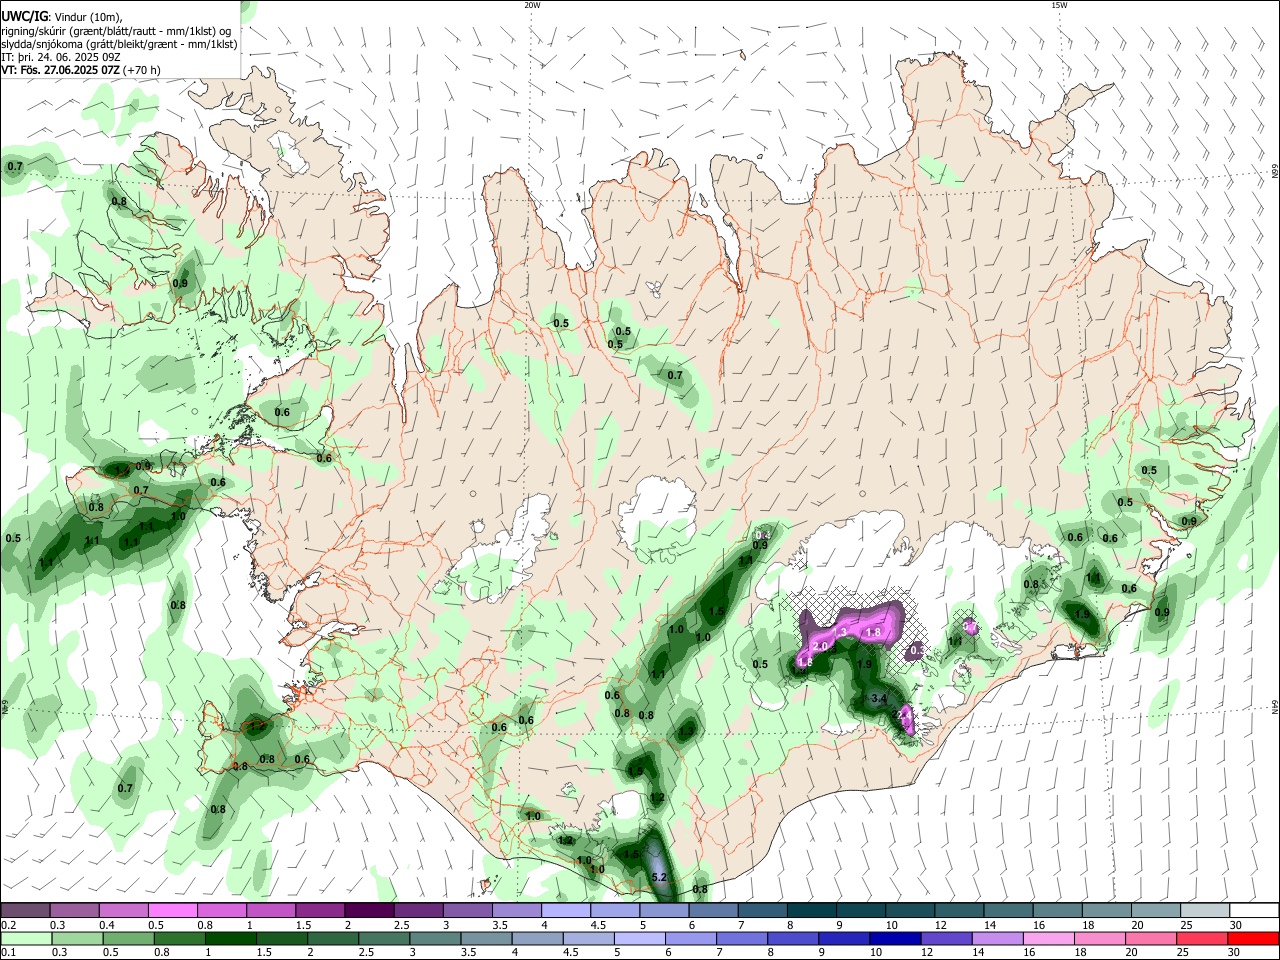This screenshot has height=960, width=1280.
Task: Select top-row teal swatch between 8 and 9
Action: click(x=812, y=910)
